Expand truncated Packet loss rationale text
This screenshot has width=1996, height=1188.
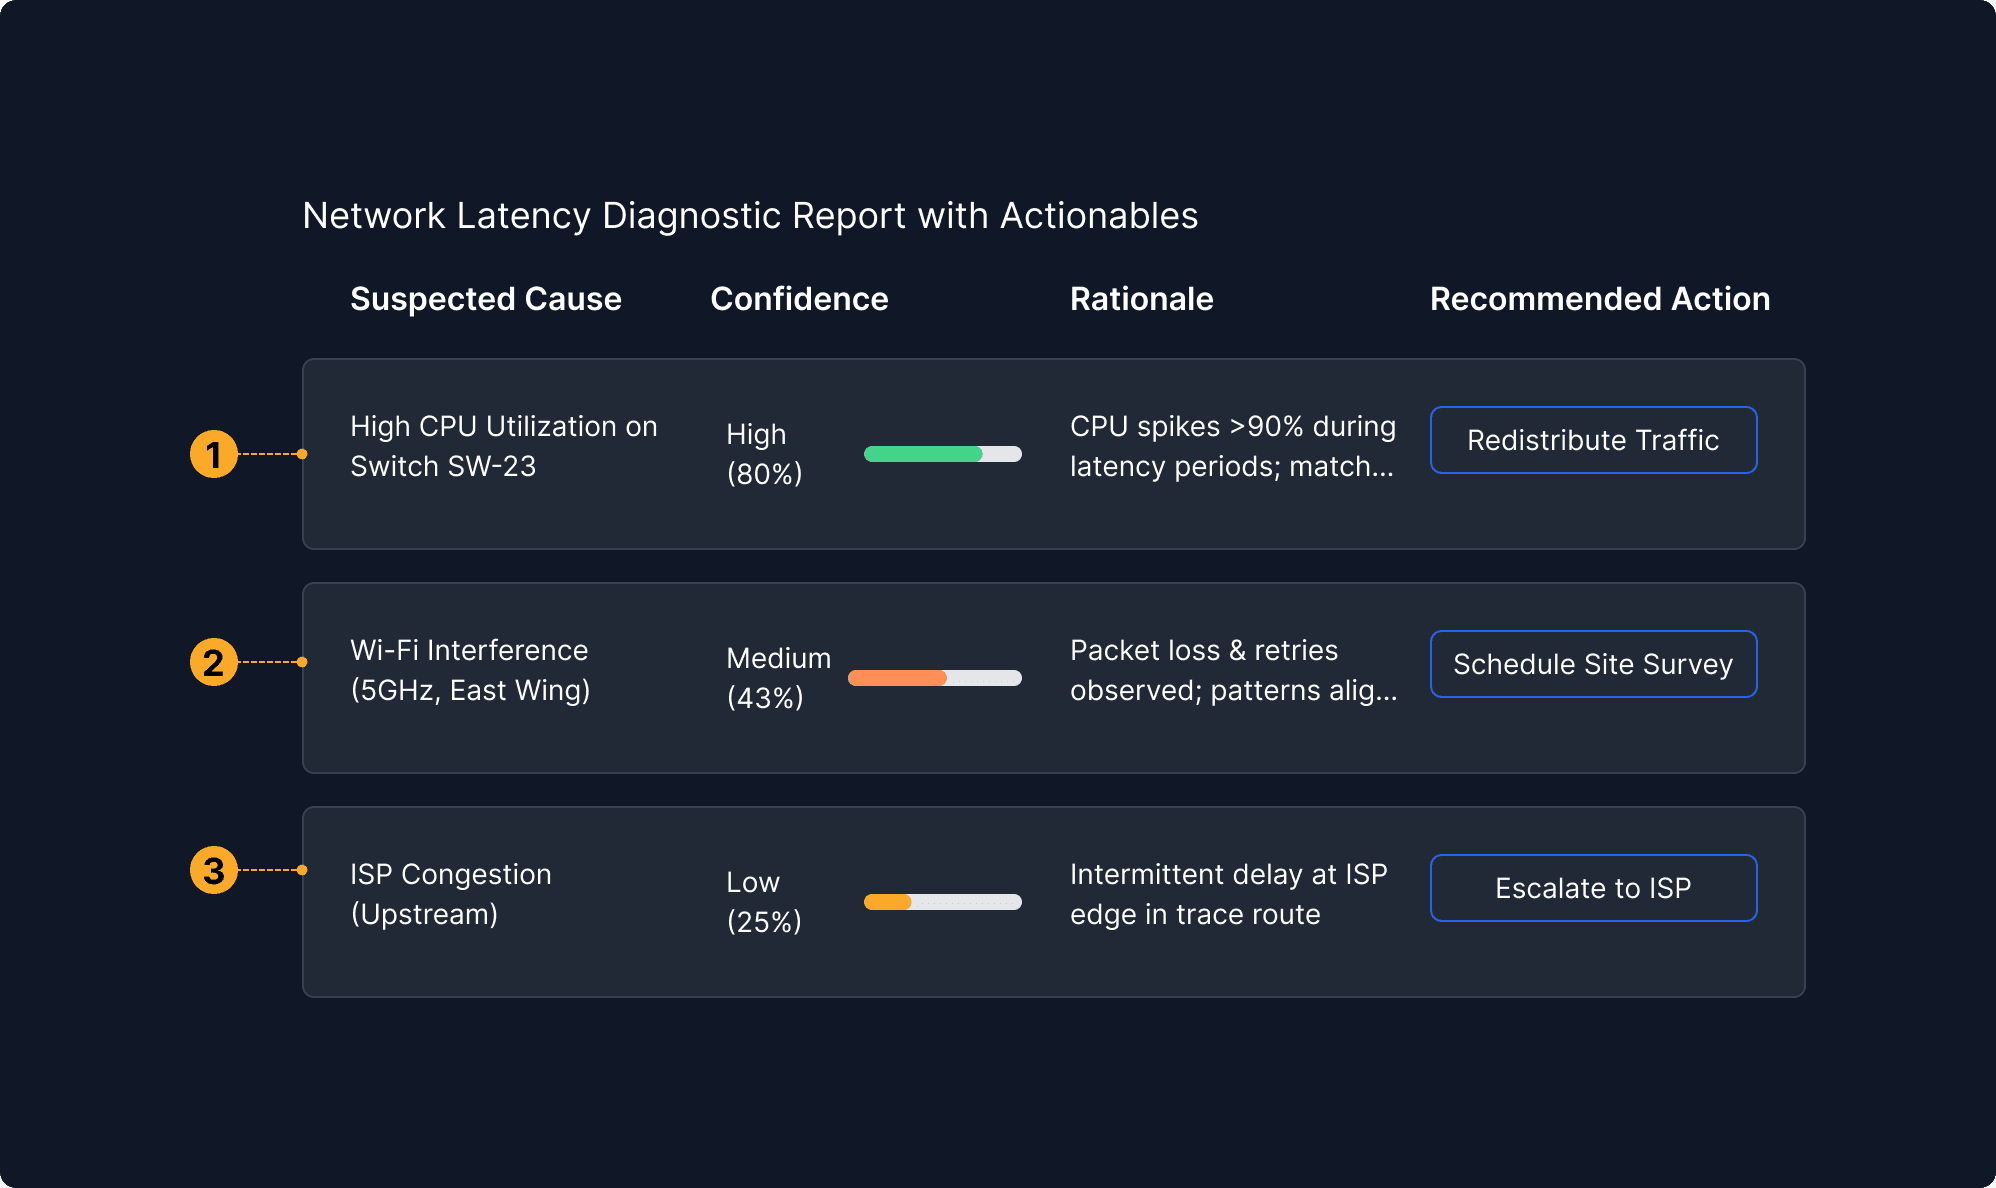pos(1232,670)
